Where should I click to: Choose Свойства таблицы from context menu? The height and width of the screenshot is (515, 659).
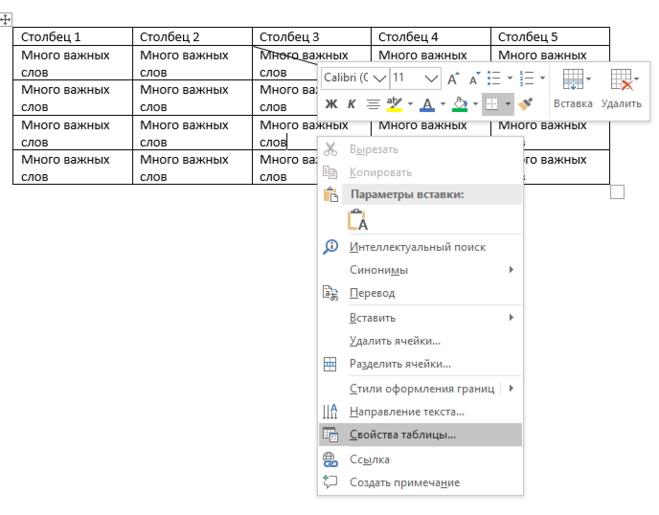(x=402, y=435)
